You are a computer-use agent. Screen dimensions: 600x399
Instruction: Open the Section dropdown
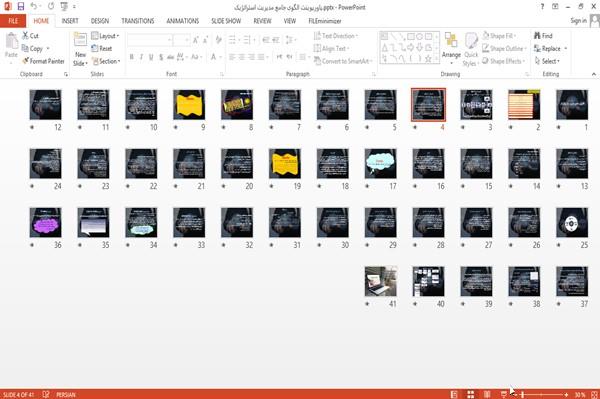pyautogui.click(x=106, y=61)
